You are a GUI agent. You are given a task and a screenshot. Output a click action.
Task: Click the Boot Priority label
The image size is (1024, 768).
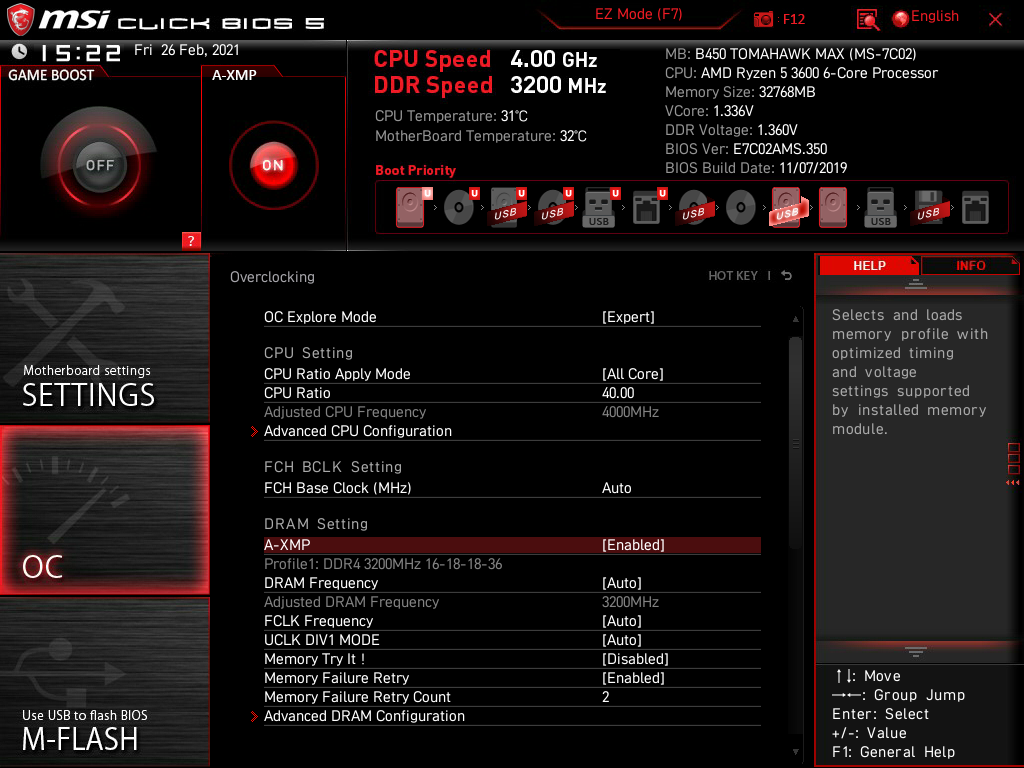(x=415, y=170)
